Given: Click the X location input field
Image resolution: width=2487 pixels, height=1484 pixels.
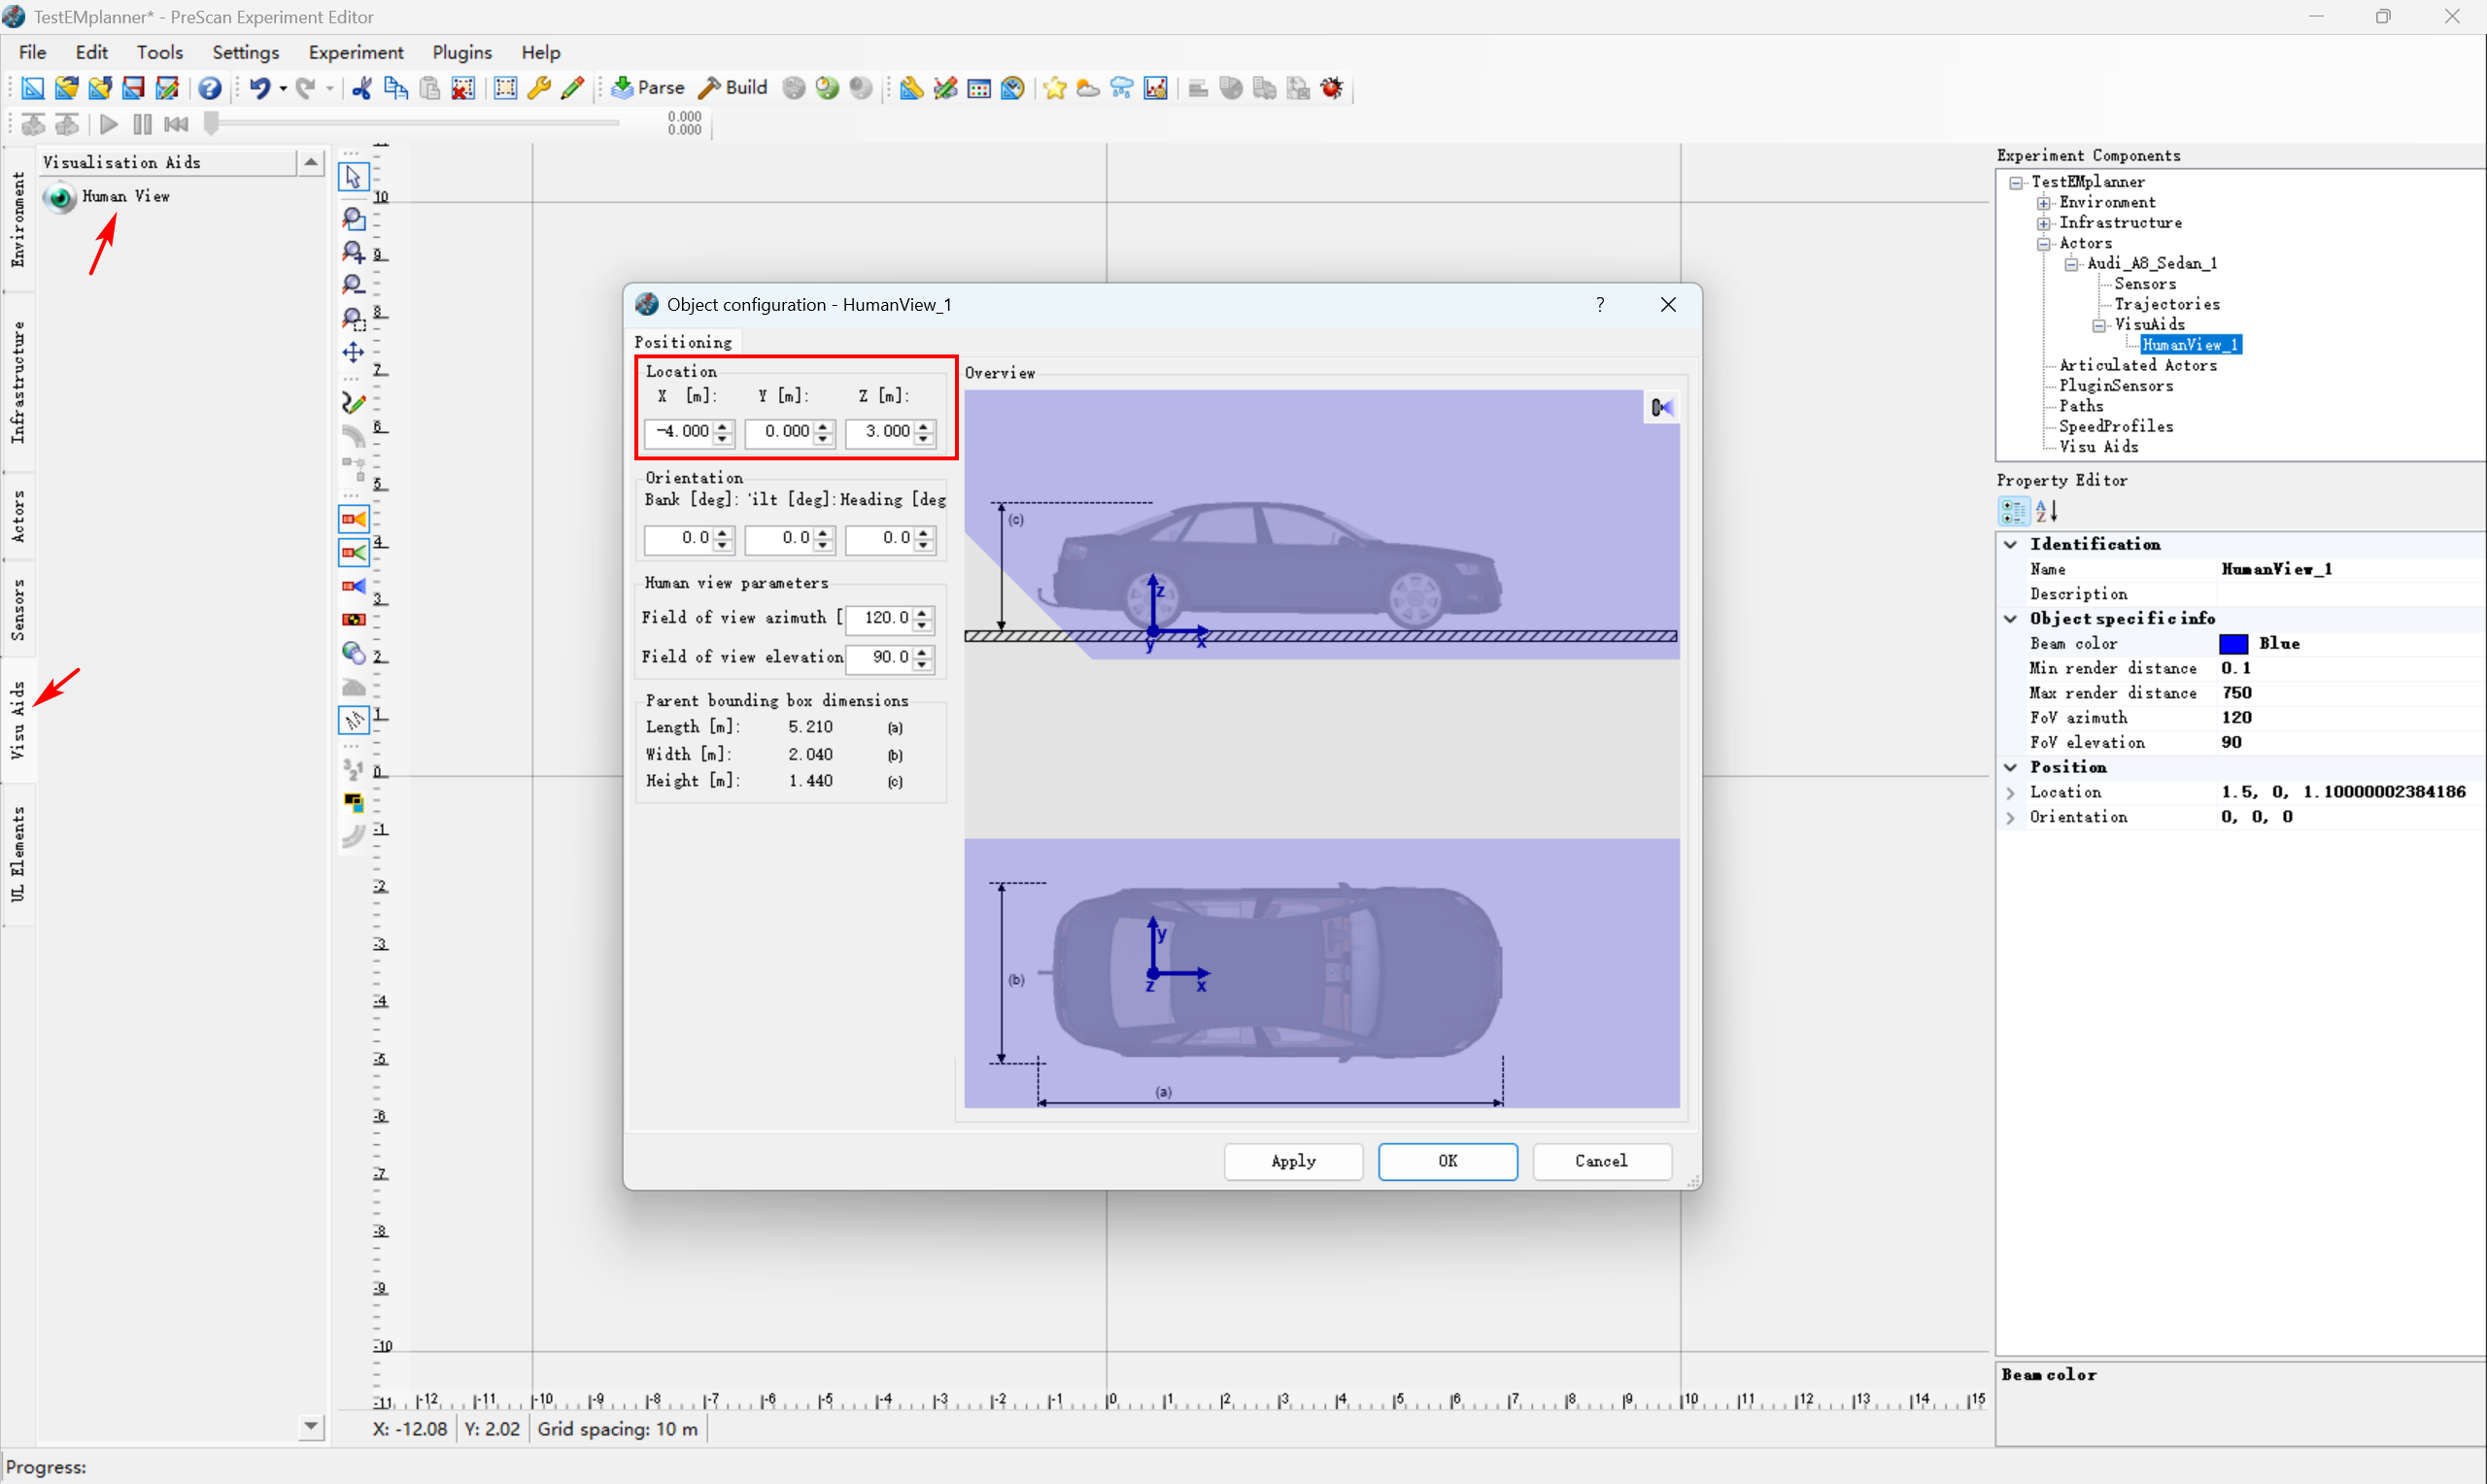Looking at the screenshot, I should coord(681,431).
